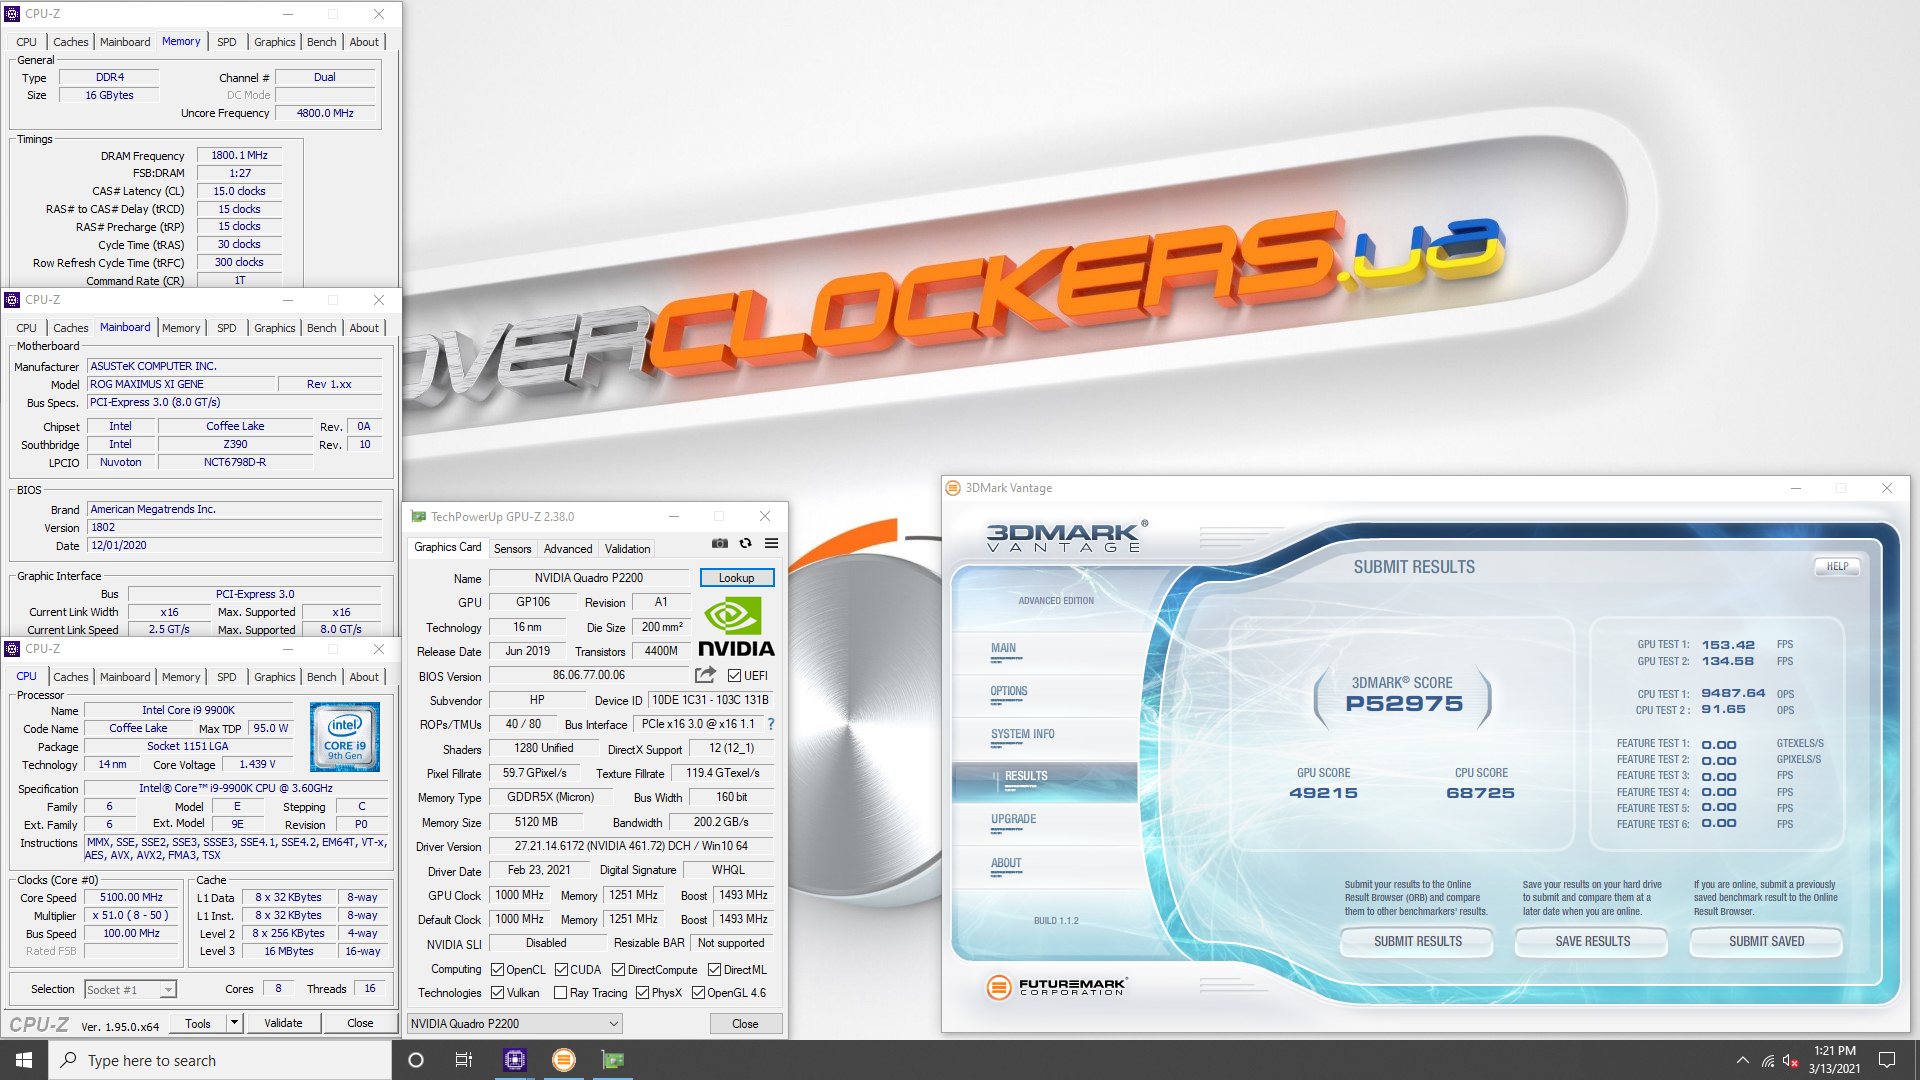Viewport: 1920px width, 1080px height.
Task: Toggle the DirectML checkbox
Action: [715, 970]
